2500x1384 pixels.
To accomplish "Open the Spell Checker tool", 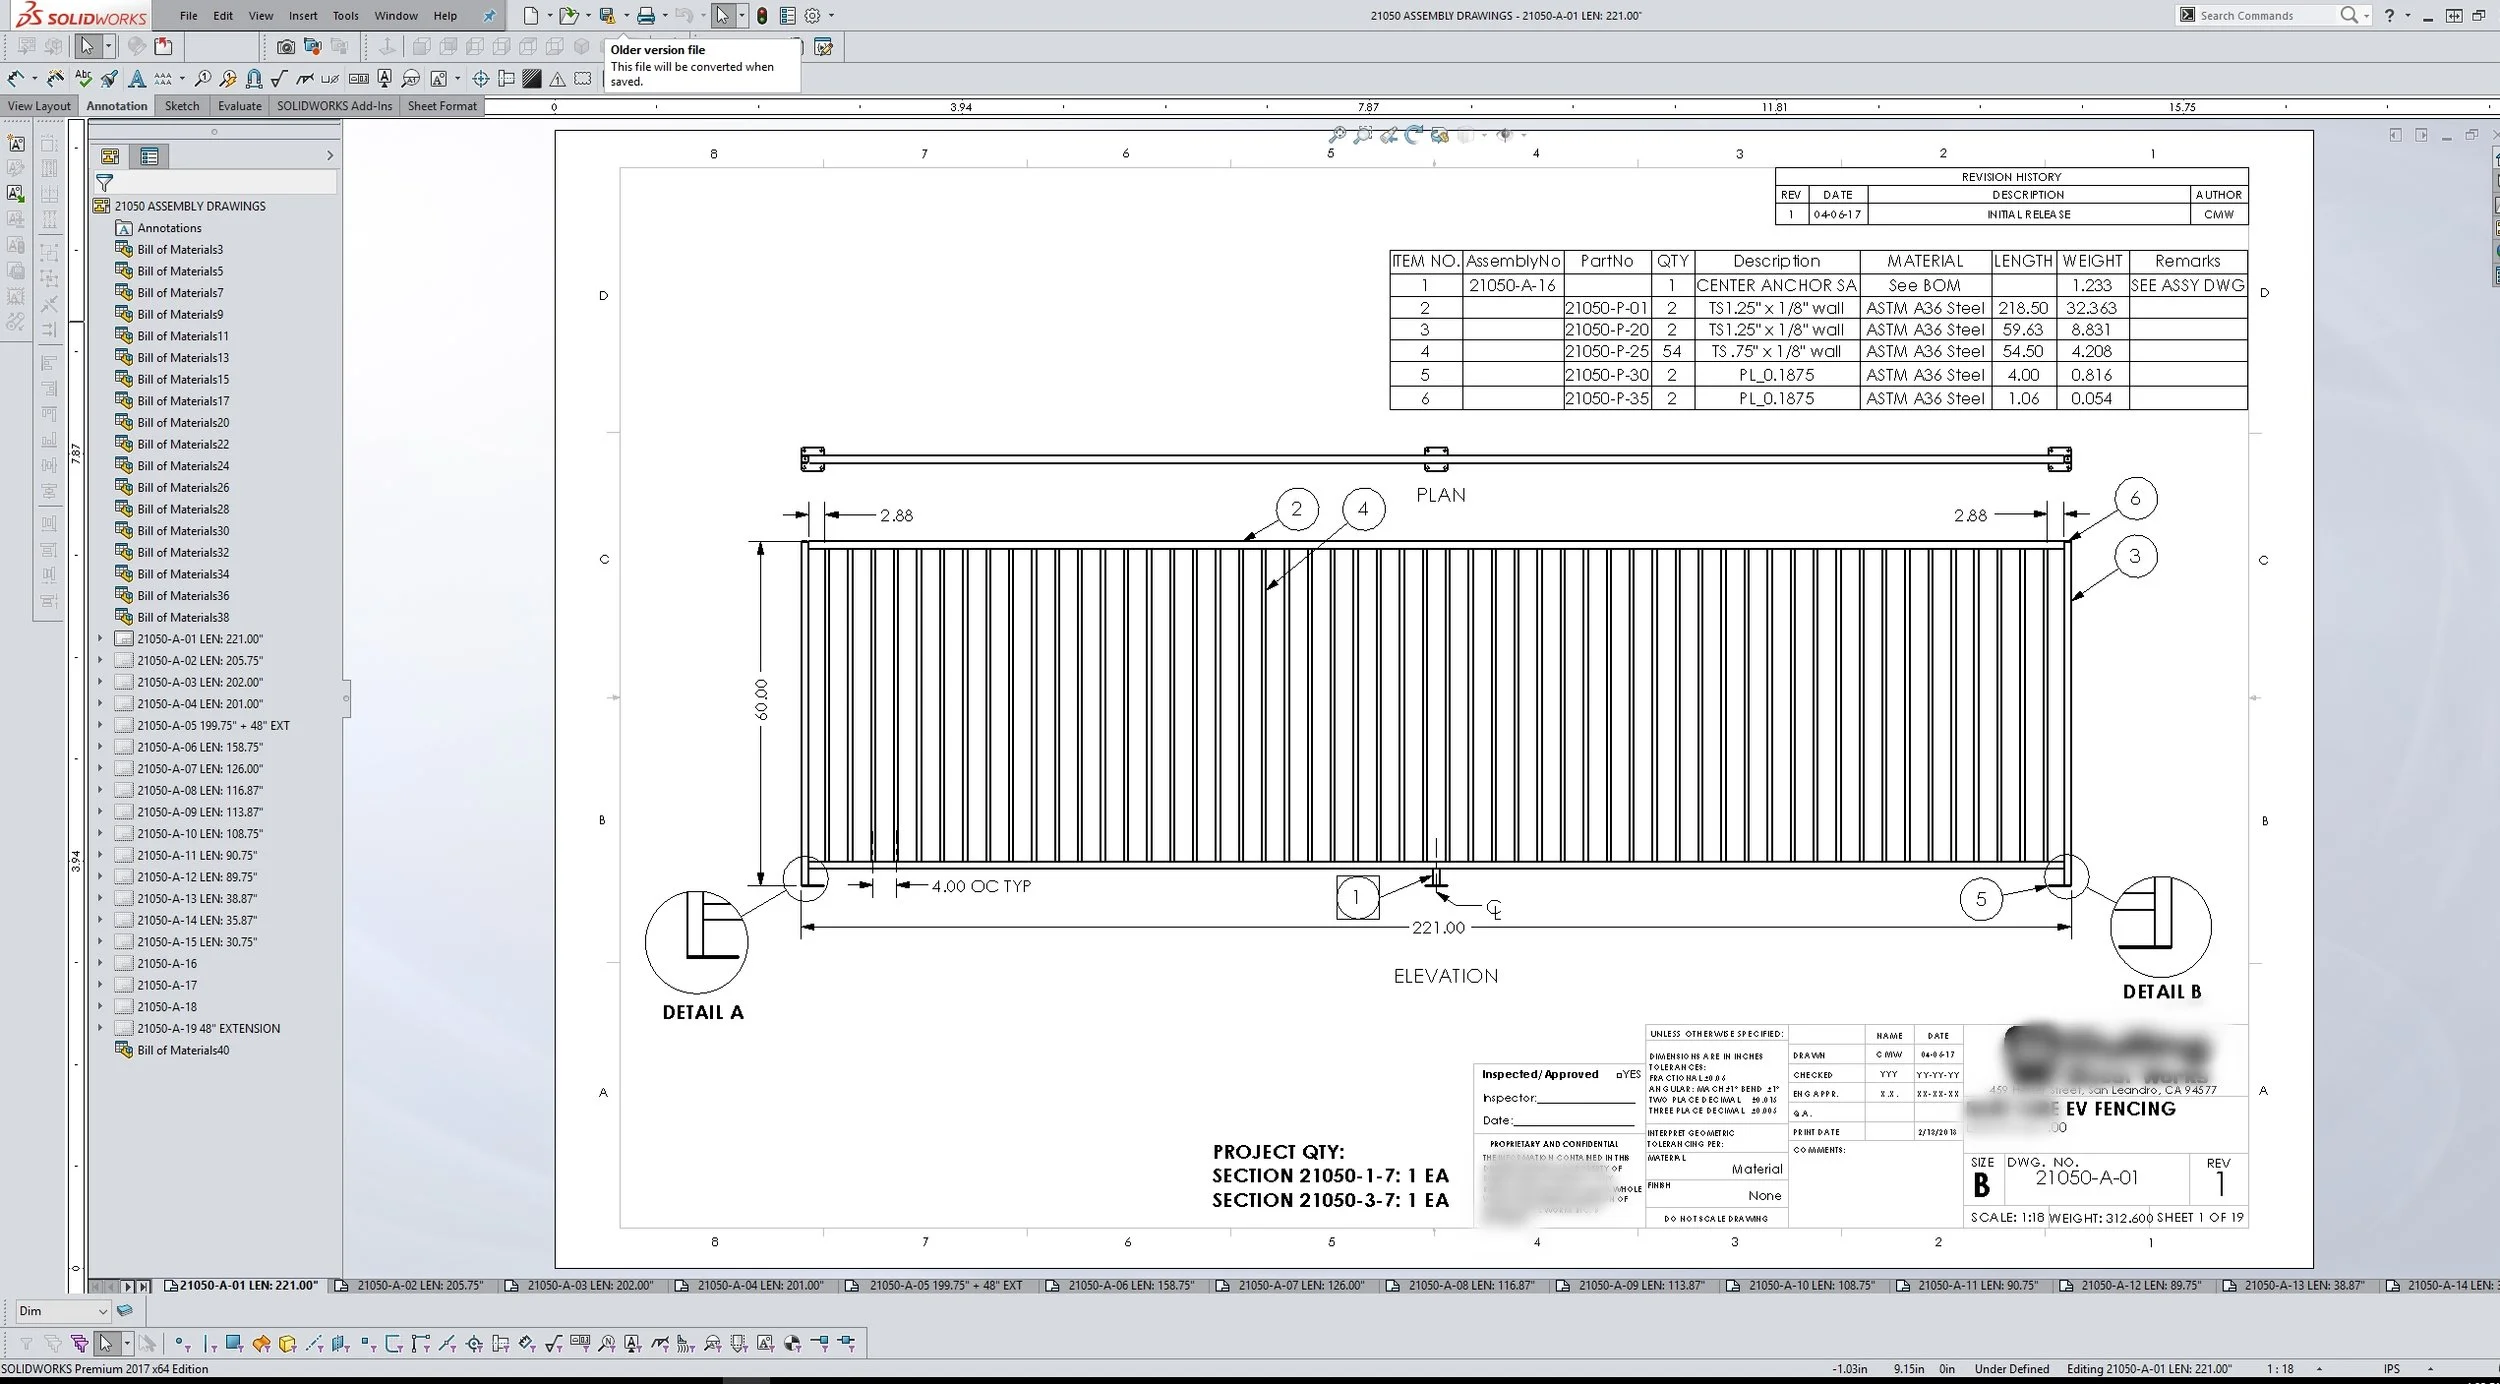I will pos(85,78).
